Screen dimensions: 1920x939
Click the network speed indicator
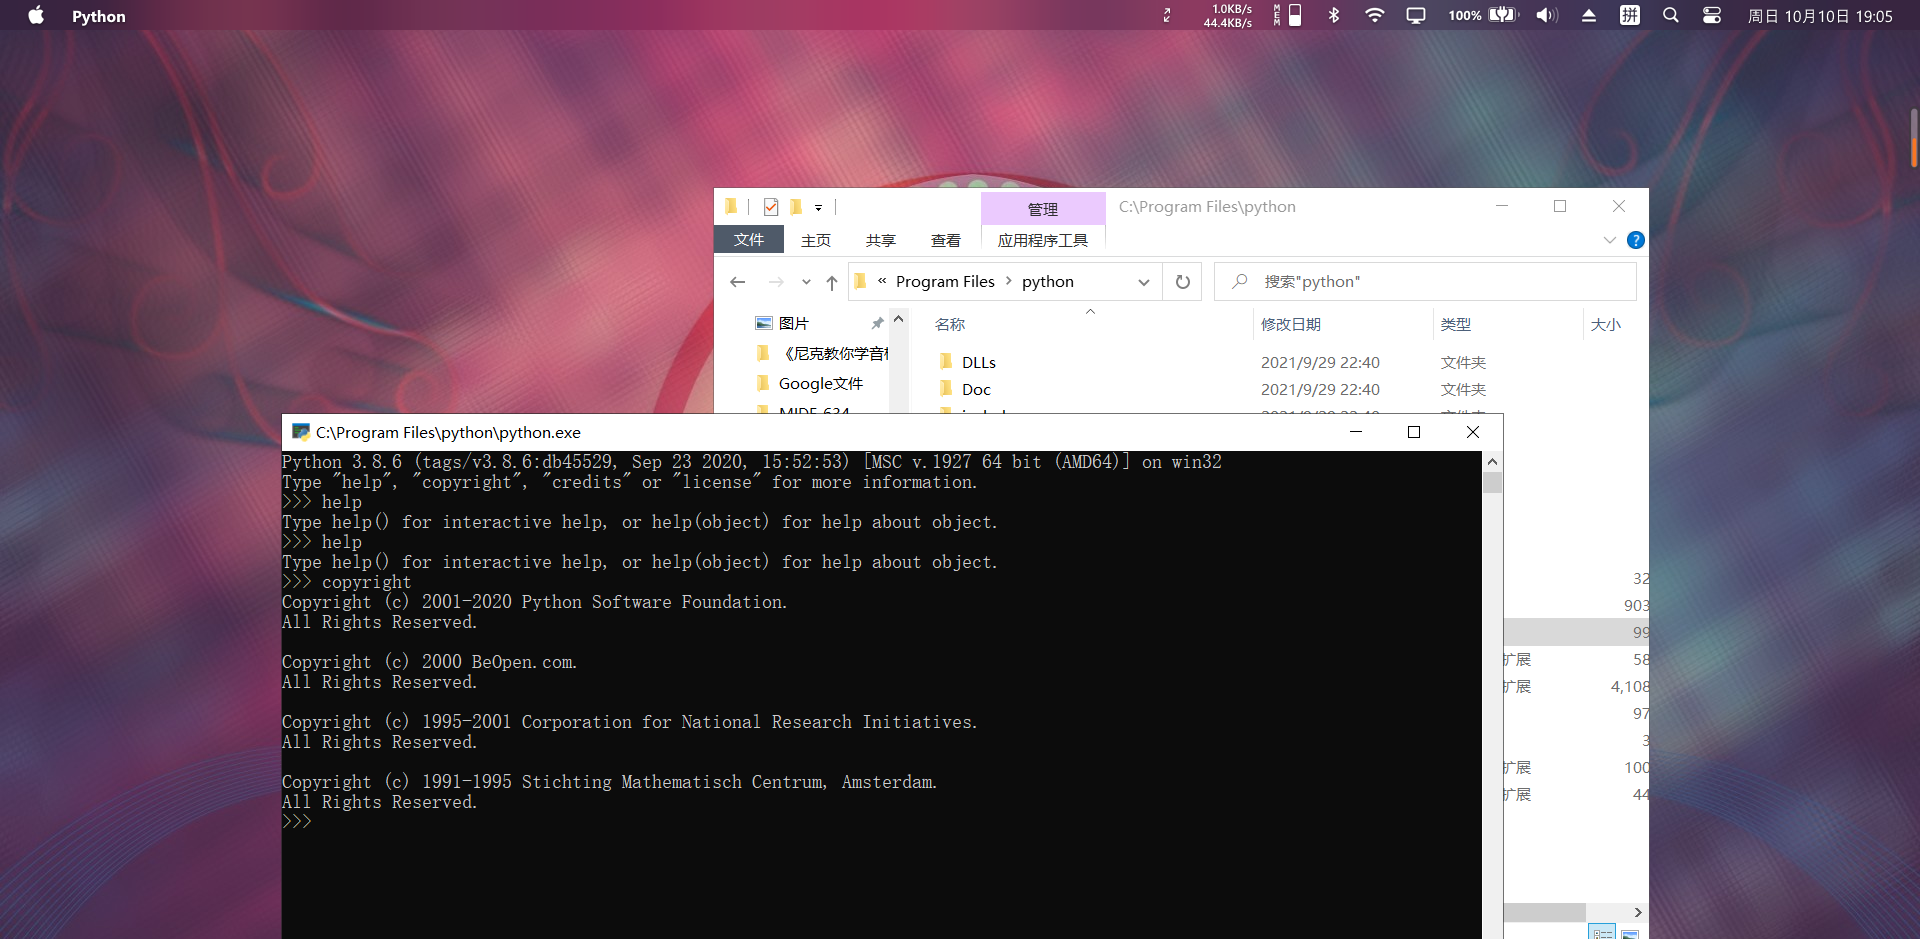[x=1228, y=15]
